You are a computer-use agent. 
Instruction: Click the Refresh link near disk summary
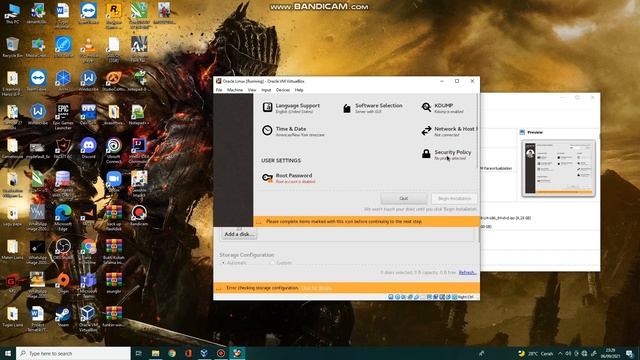[467, 272]
